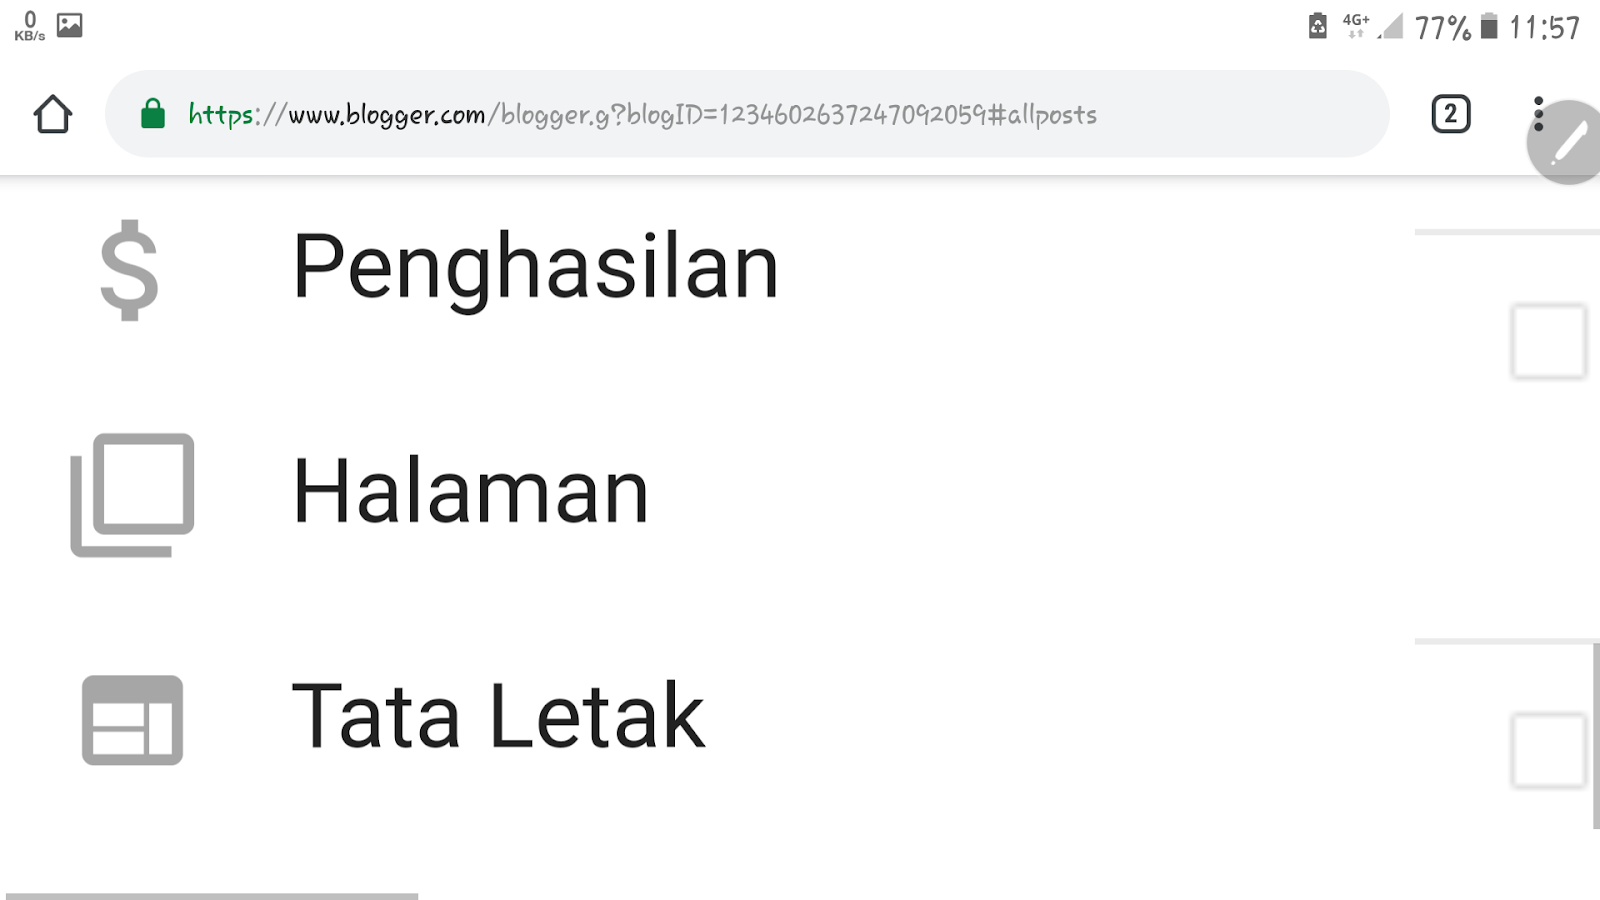This screenshot has width=1600, height=900.
Task: Click the stacked pages Halaman icon
Action: click(x=132, y=494)
